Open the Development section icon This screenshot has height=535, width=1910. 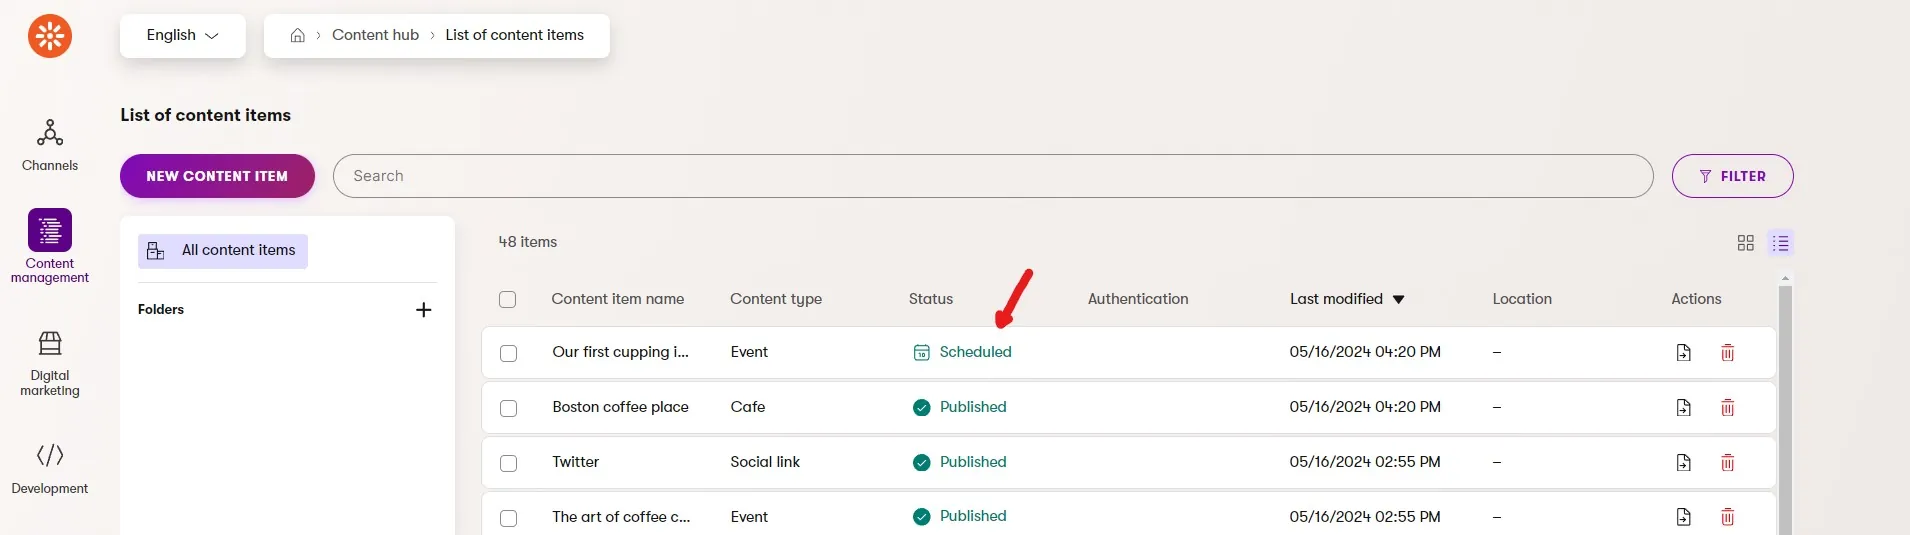(49, 455)
